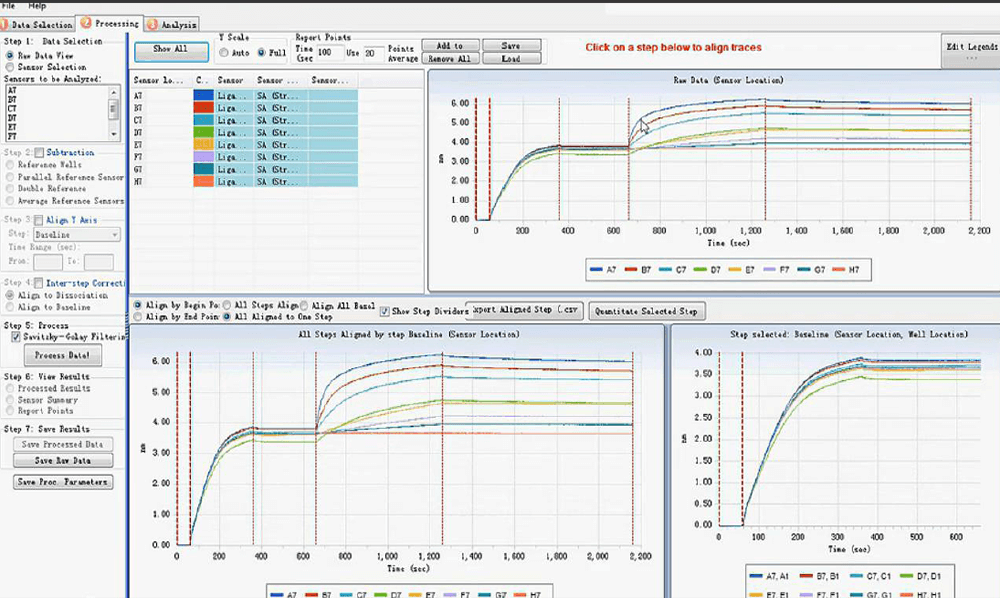Click Export Aligned Step (.csv) button
1000x598 pixels.
[525, 310]
